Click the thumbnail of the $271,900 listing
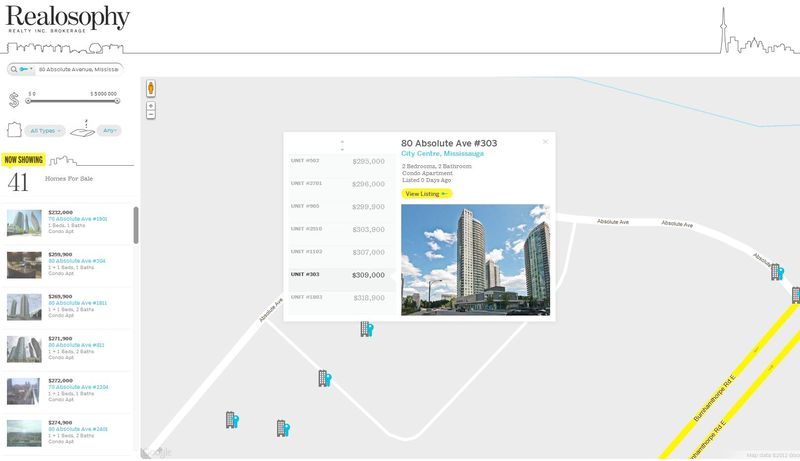800x461 pixels. tap(24, 349)
